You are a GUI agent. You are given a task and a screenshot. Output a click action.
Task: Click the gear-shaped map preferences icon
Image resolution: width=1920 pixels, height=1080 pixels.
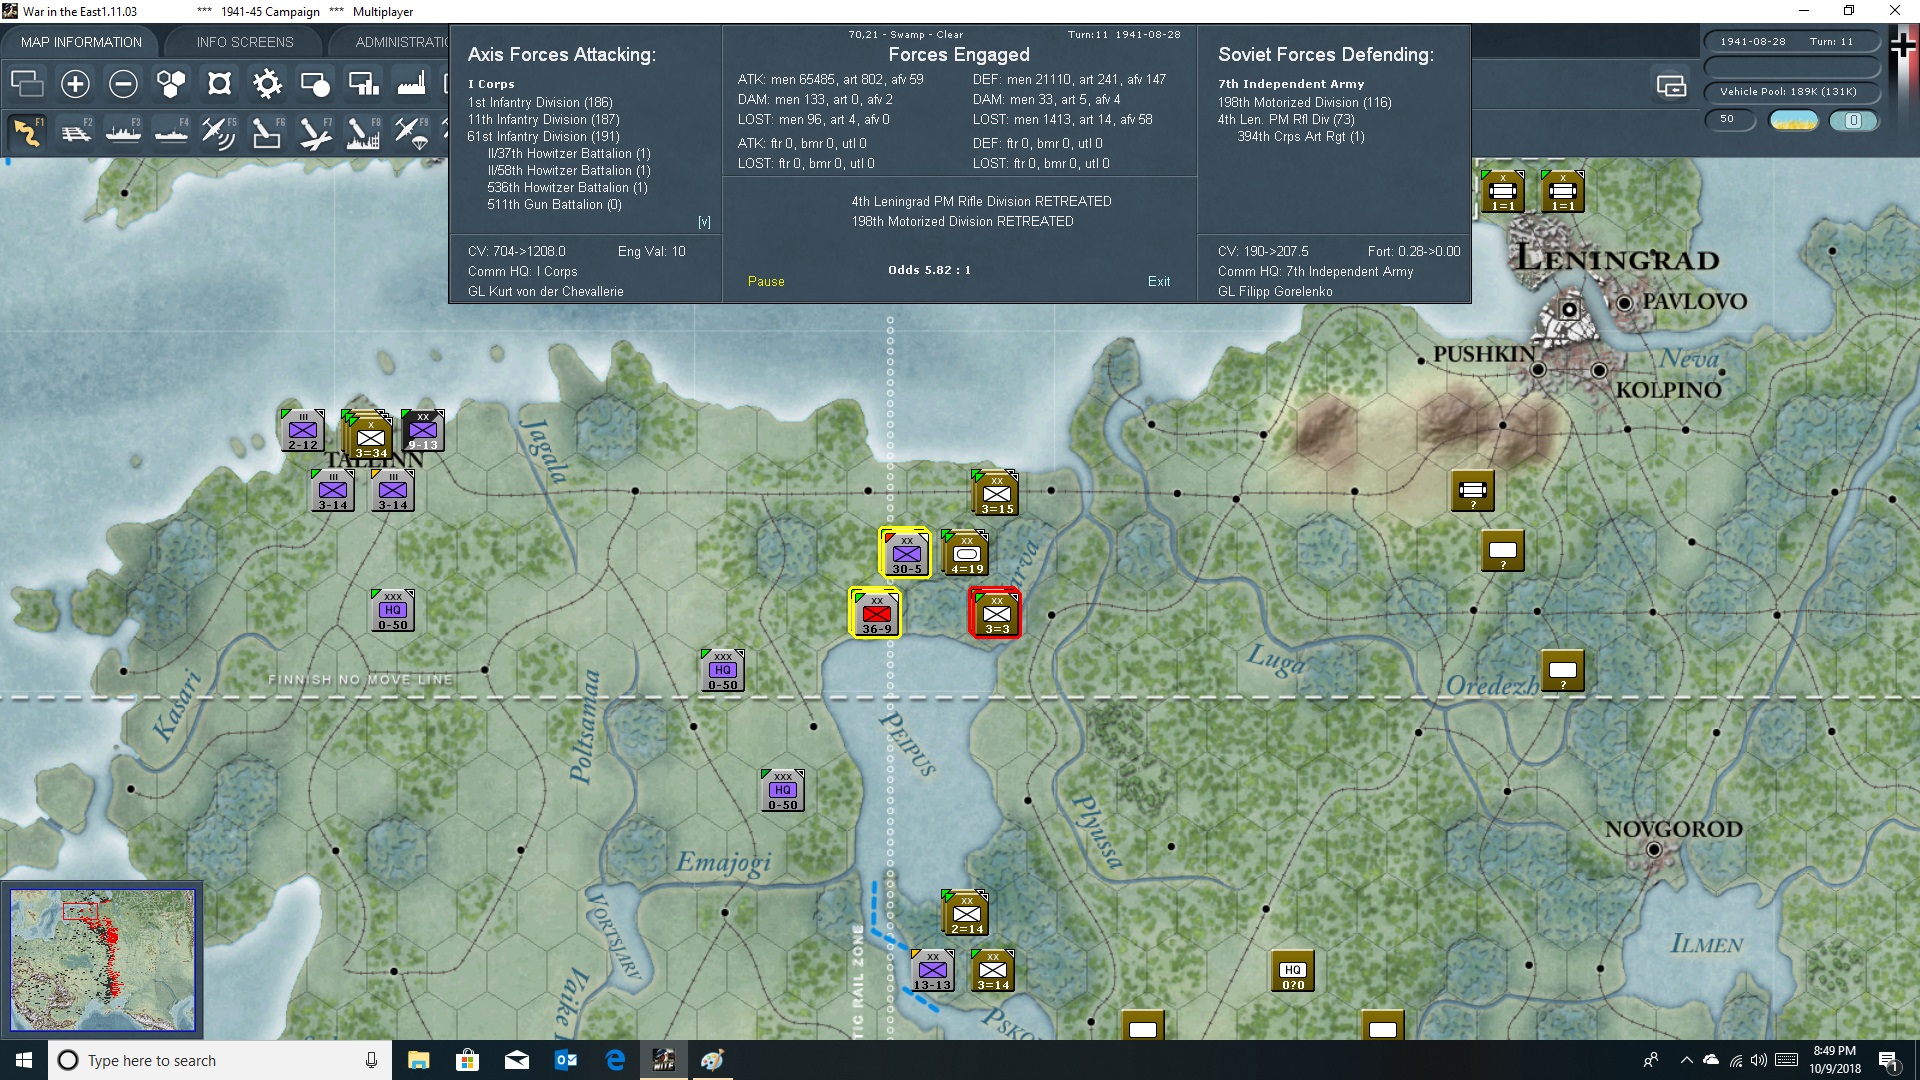click(267, 84)
